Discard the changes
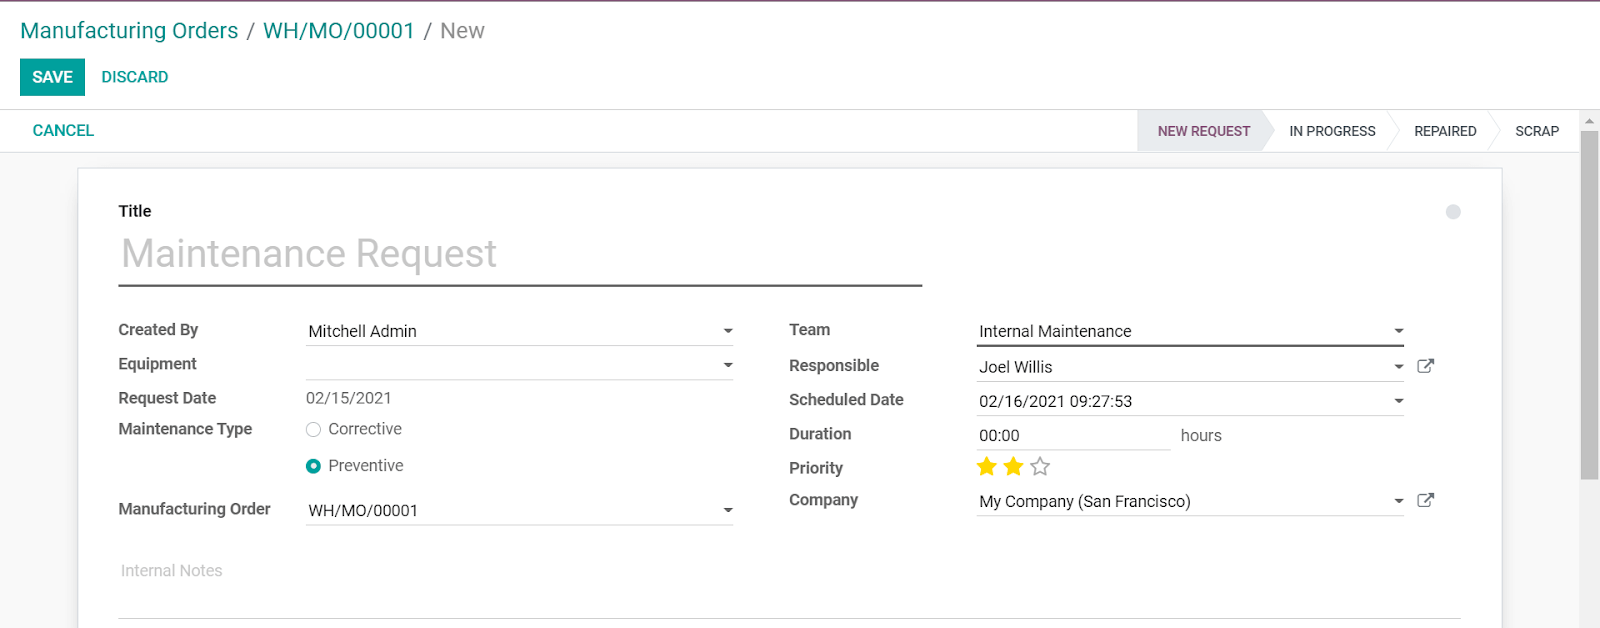The height and width of the screenshot is (628, 1600). click(x=135, y=77)
